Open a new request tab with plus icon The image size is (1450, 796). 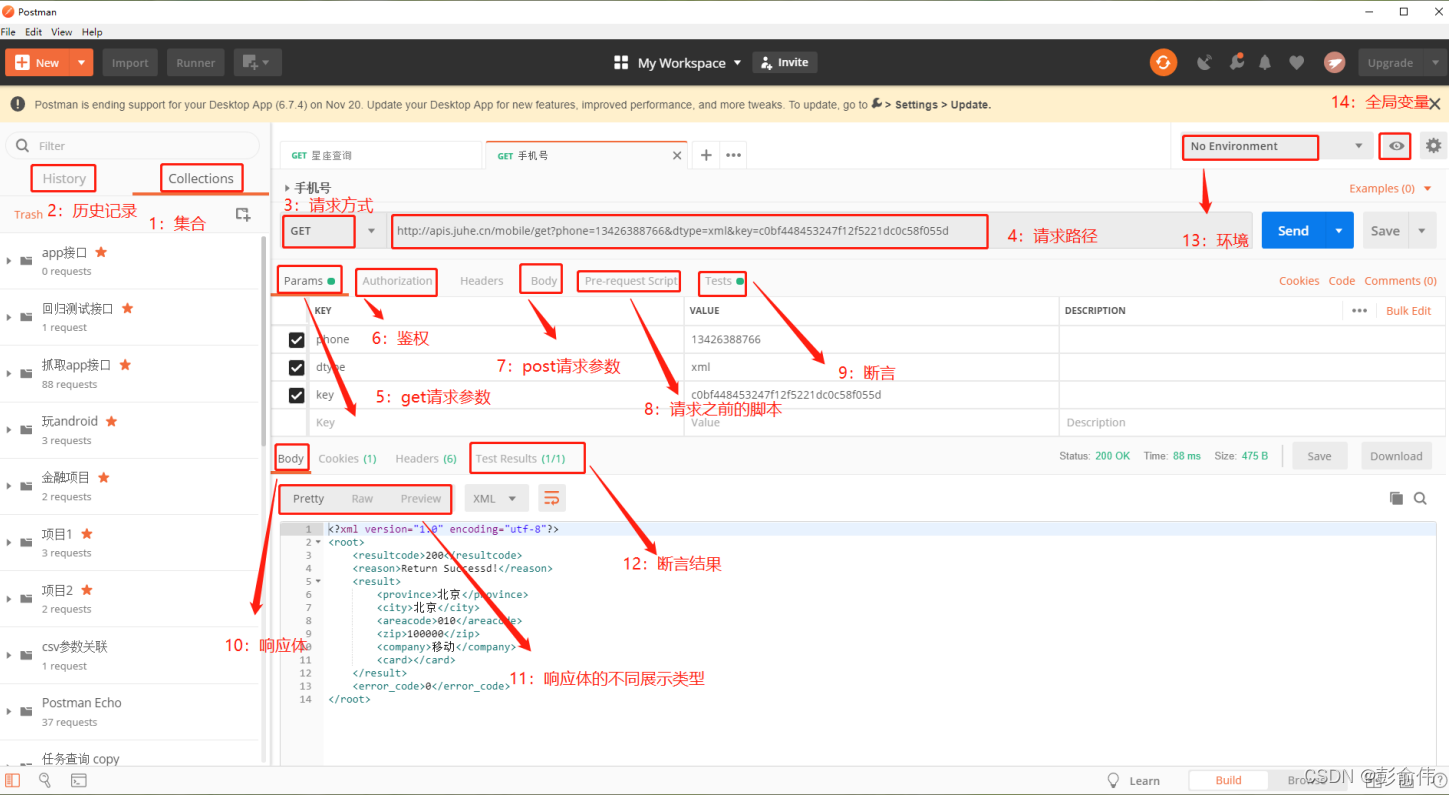click(706, 155)
